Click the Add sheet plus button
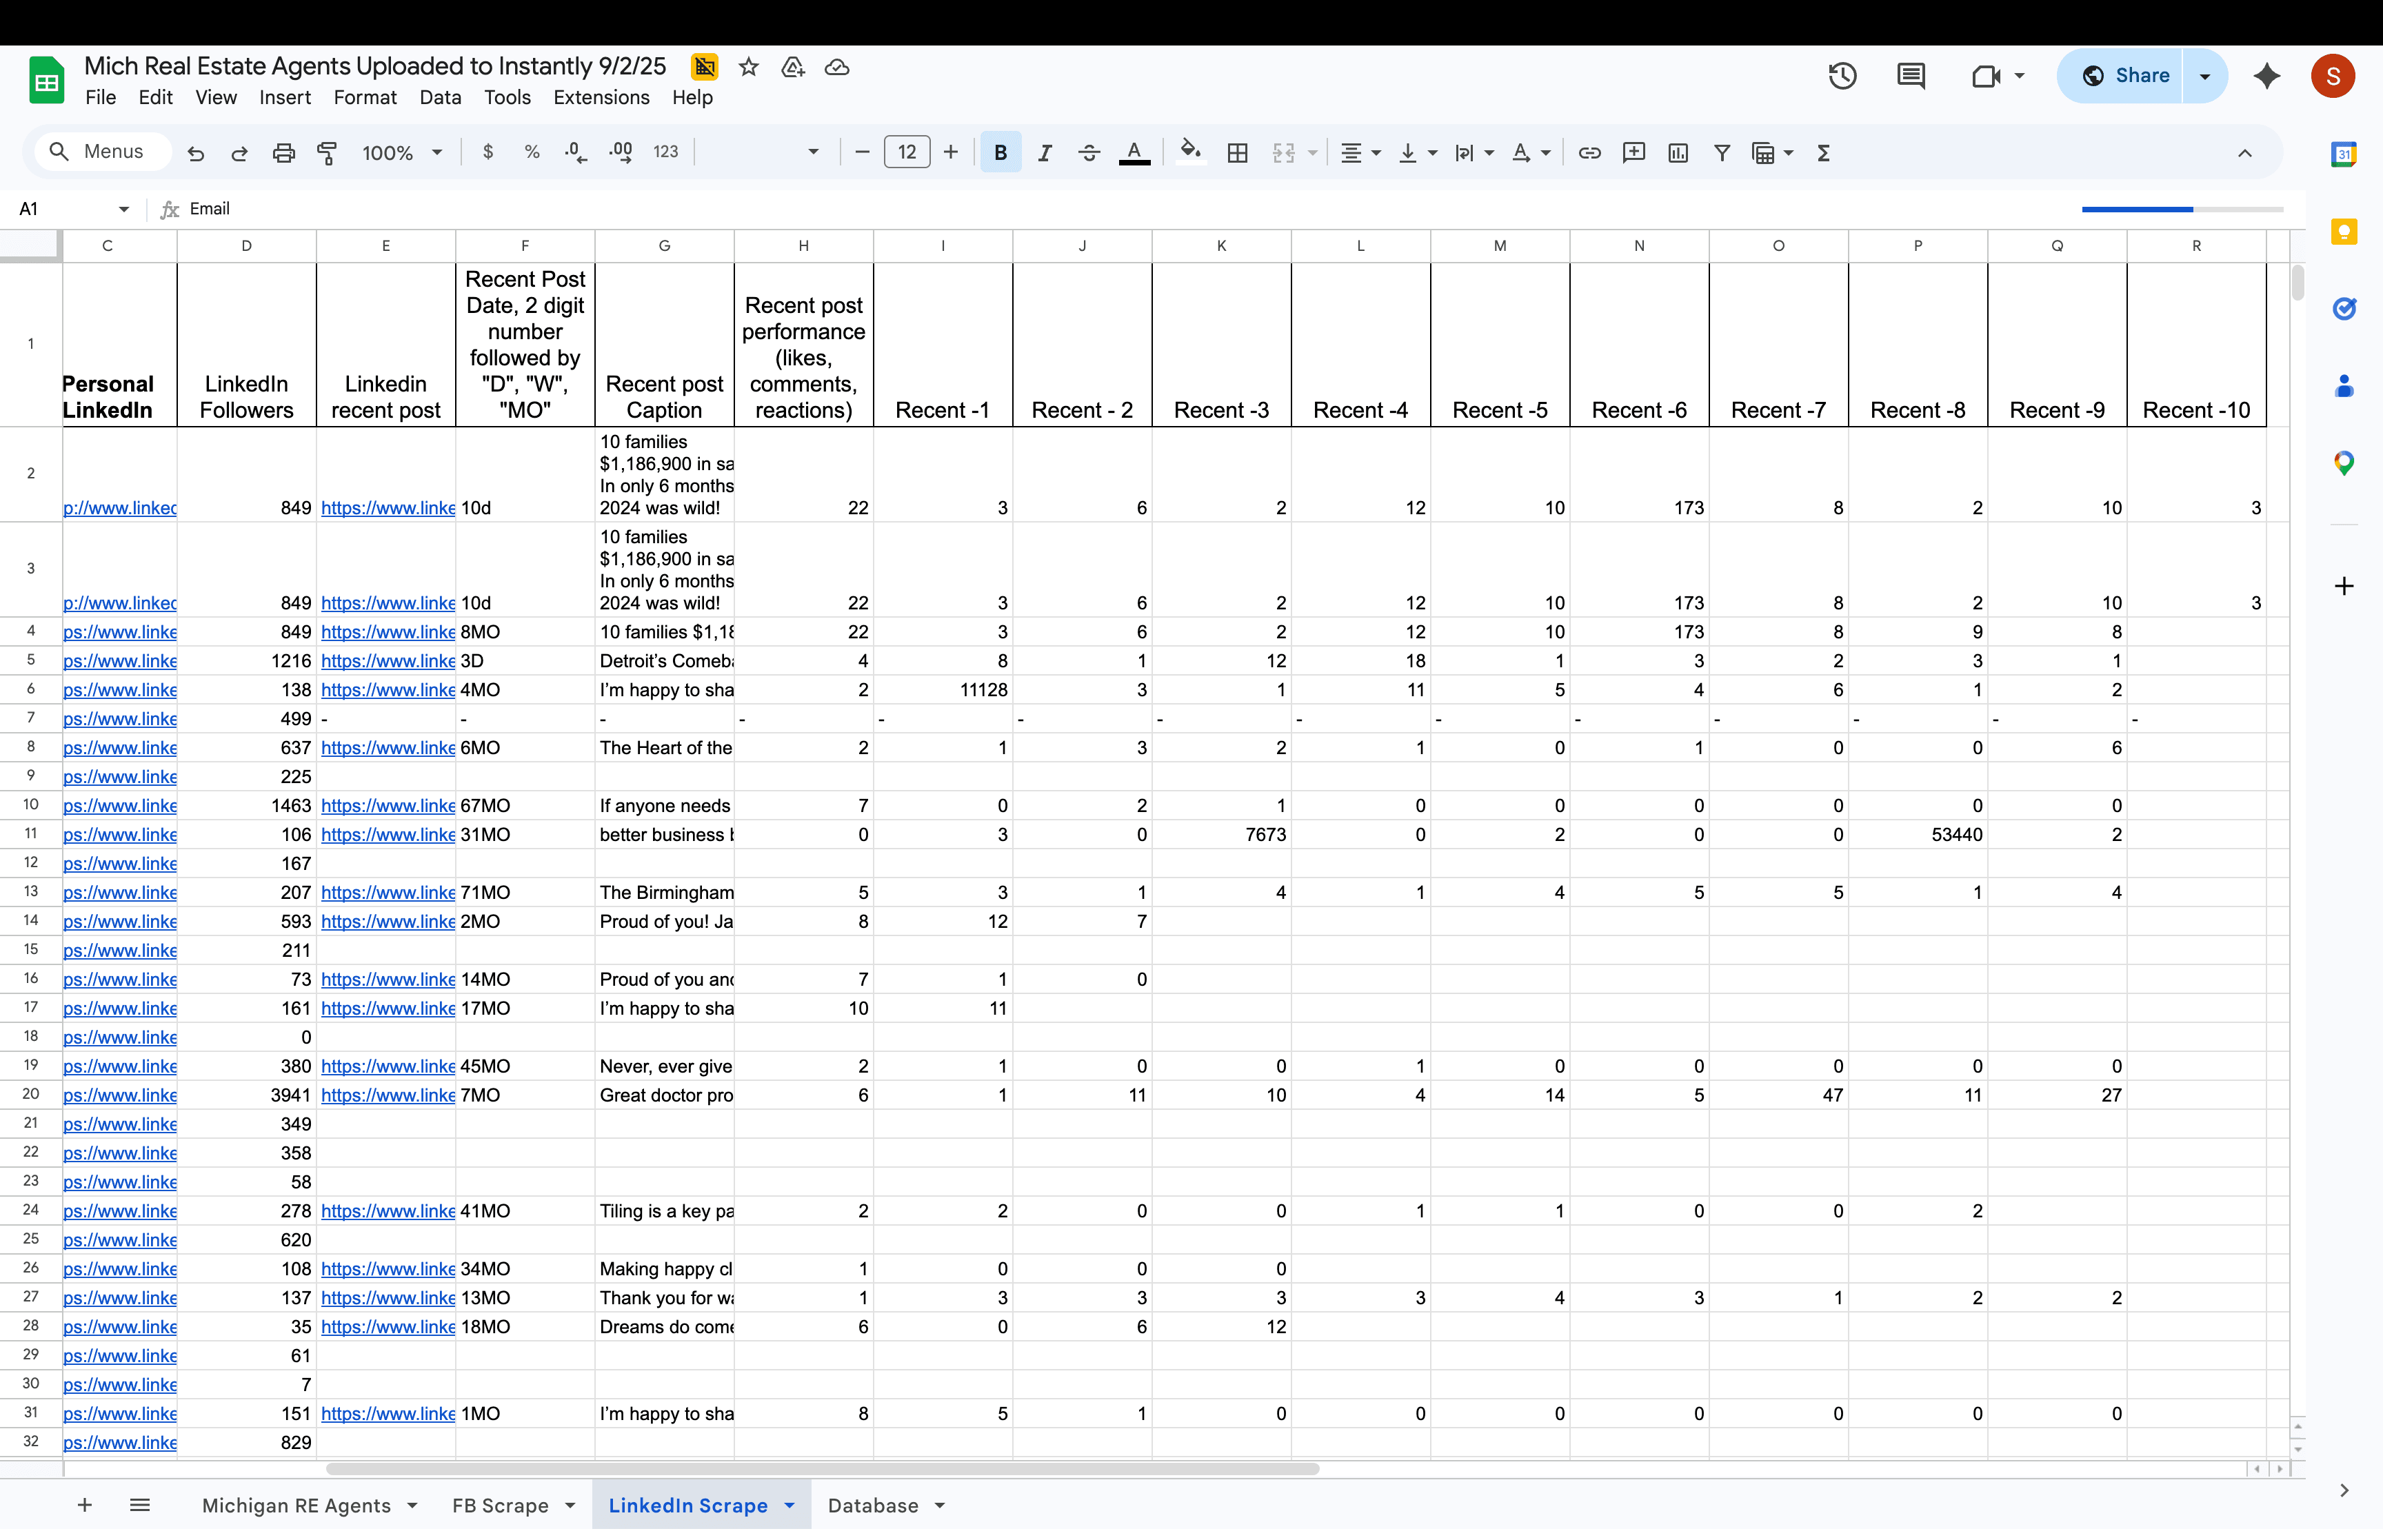The image size is (2383, 1540). click(85, 1506)
